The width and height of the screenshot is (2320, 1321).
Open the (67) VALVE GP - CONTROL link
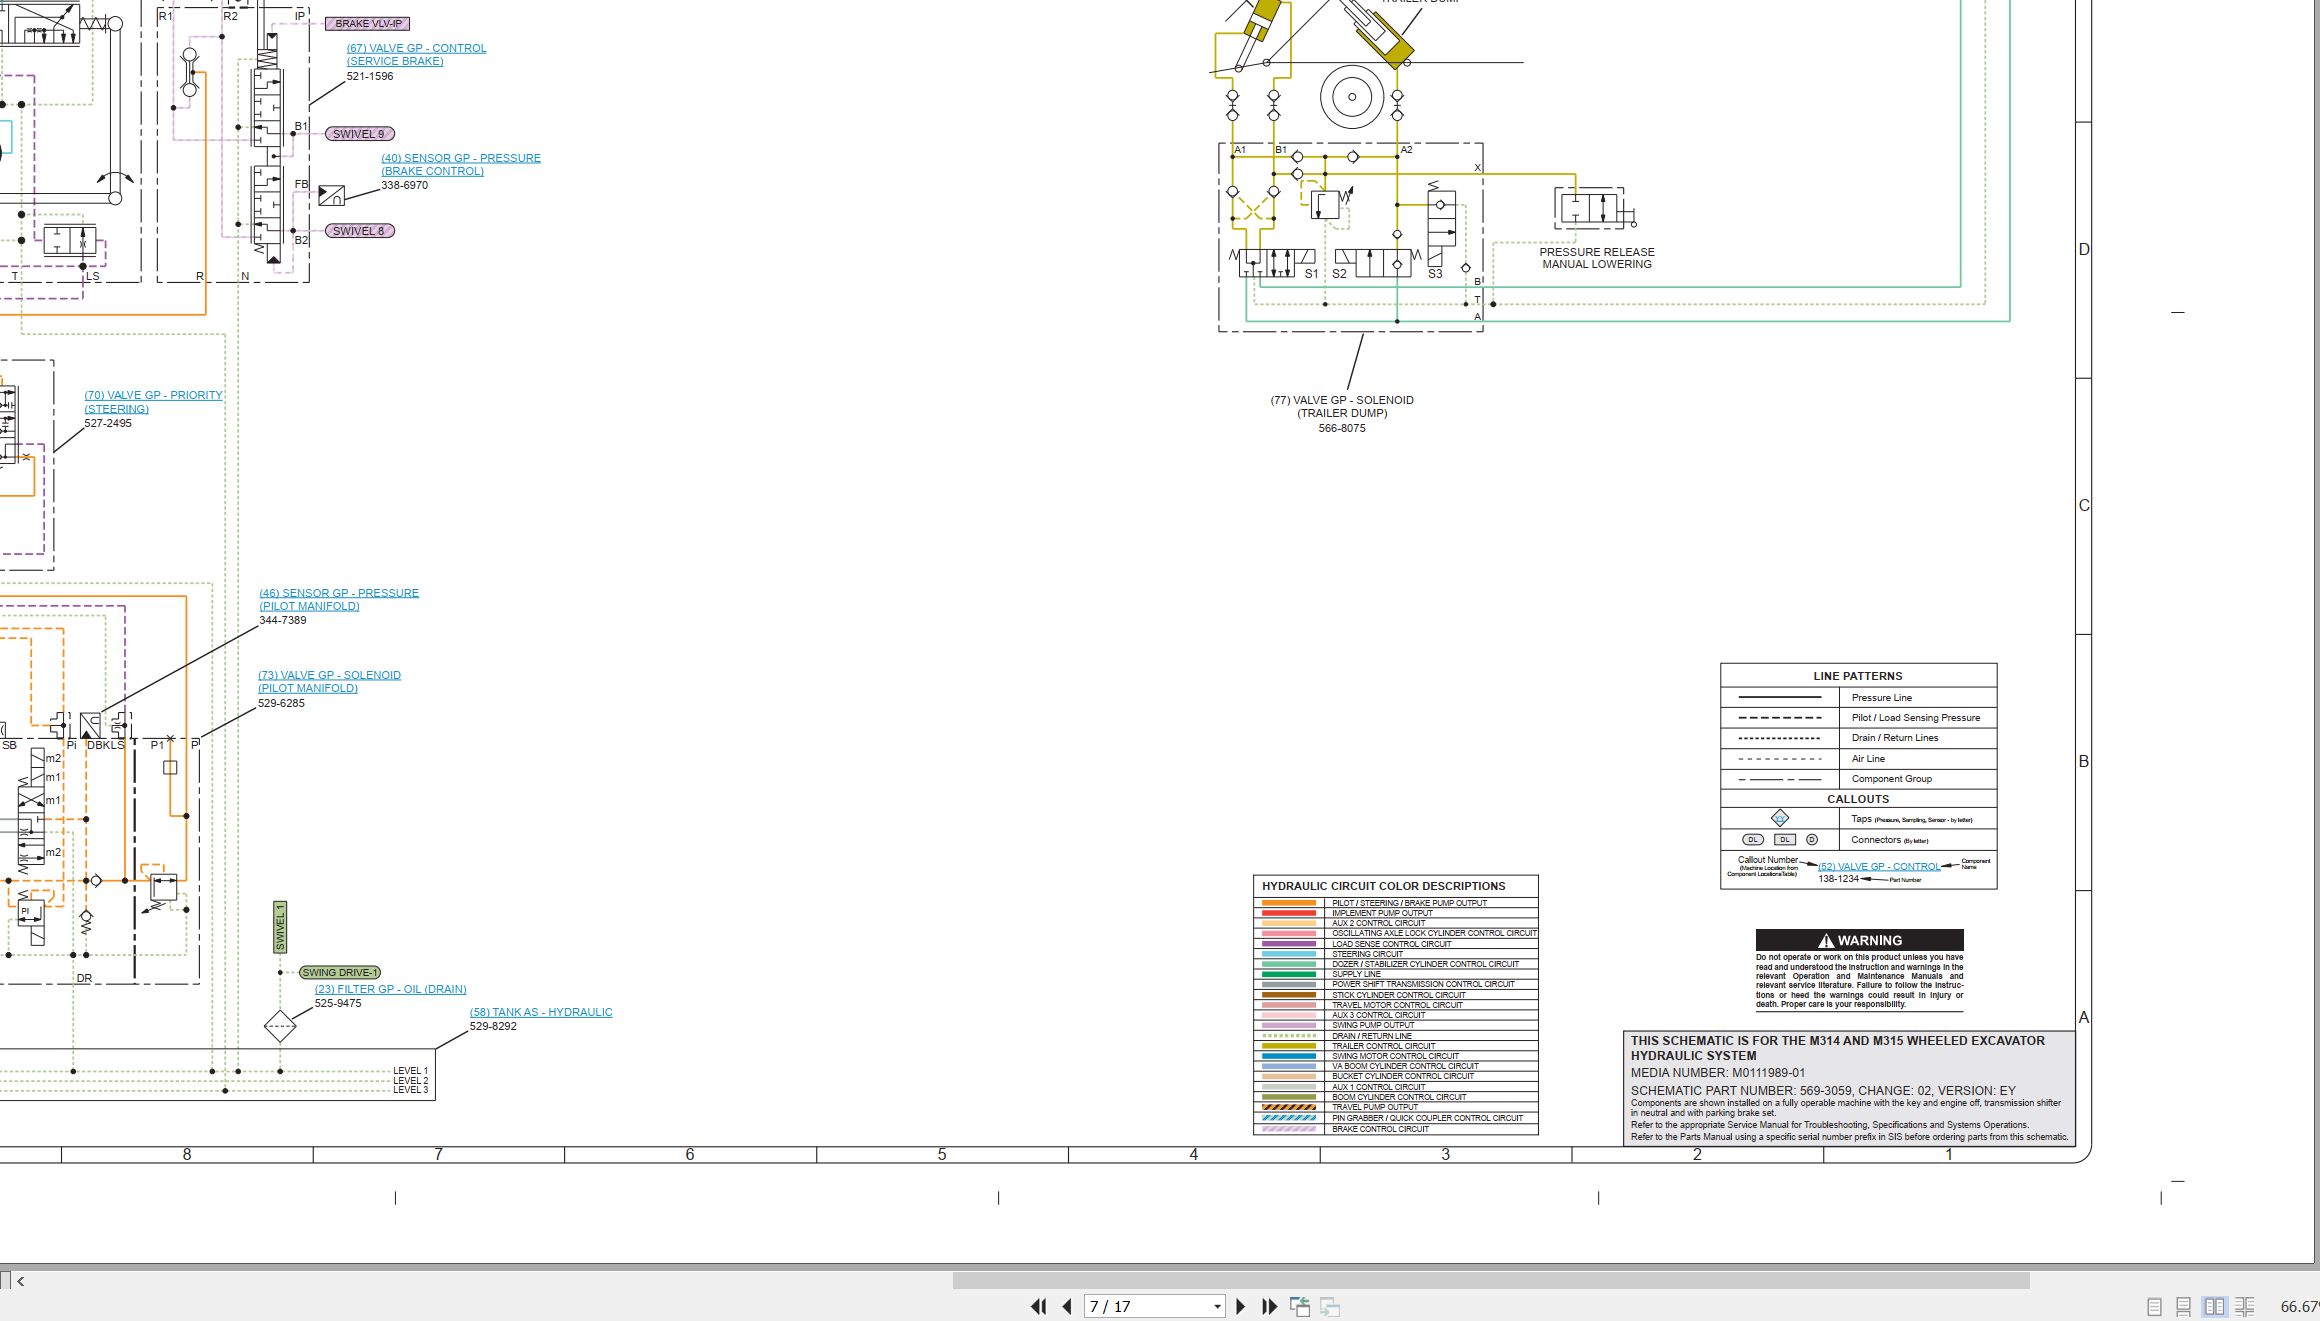[x=416, y=54]
